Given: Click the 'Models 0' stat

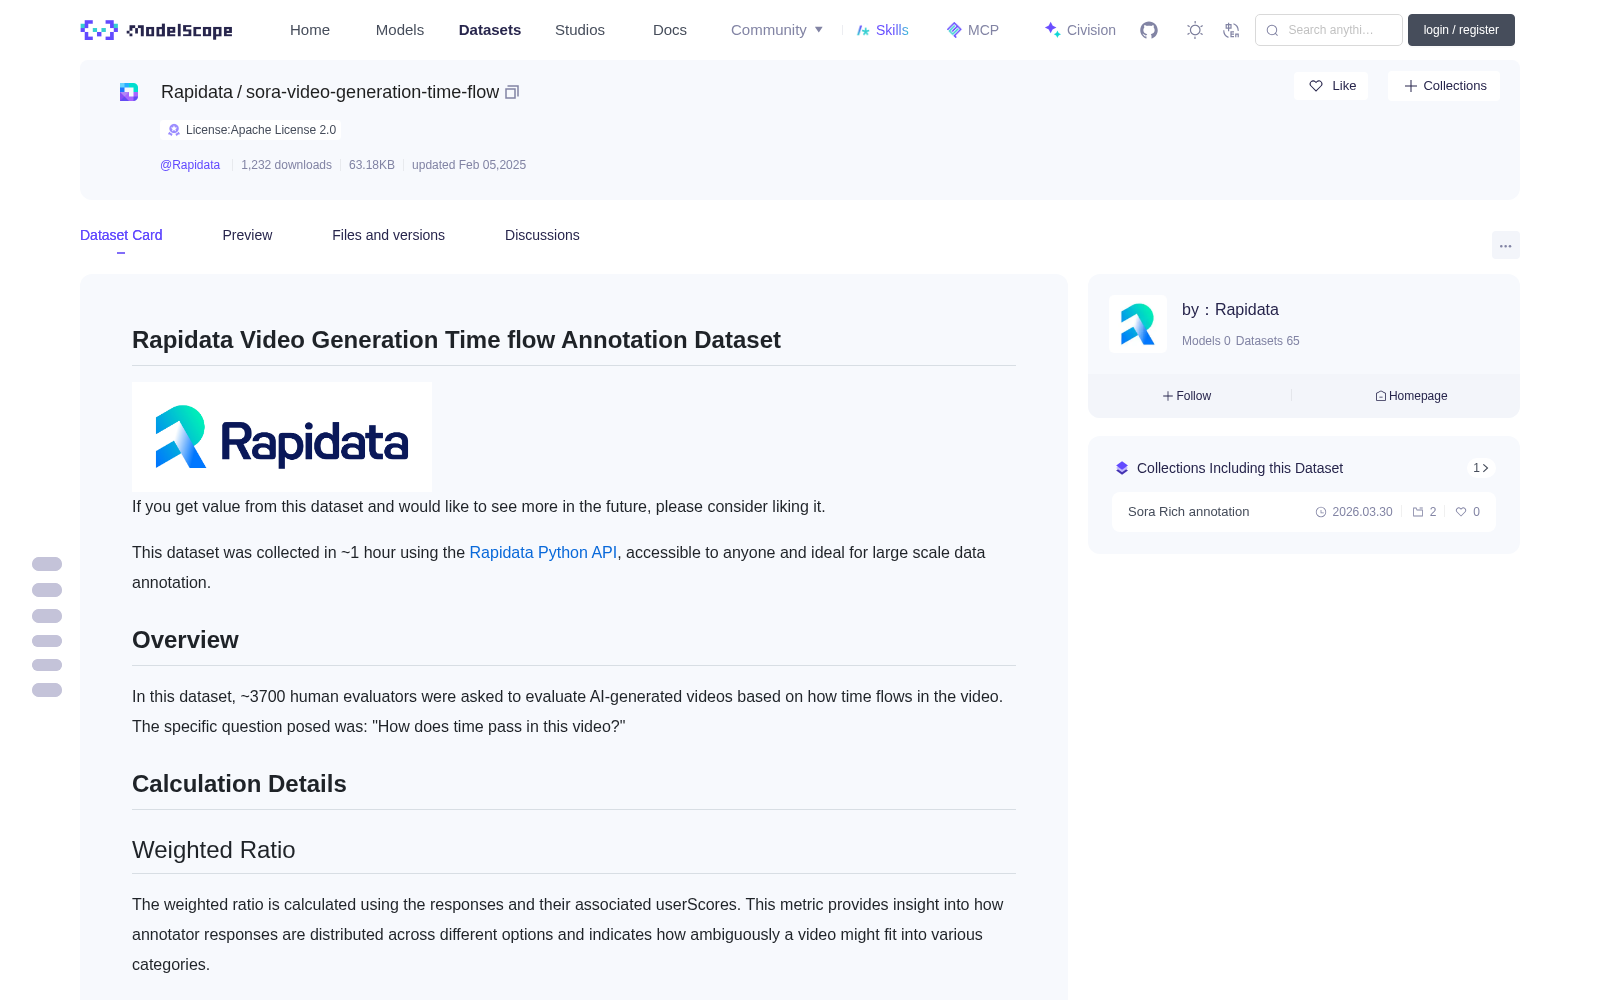Looking at the screenshot, I should (x=1206, y=341).
